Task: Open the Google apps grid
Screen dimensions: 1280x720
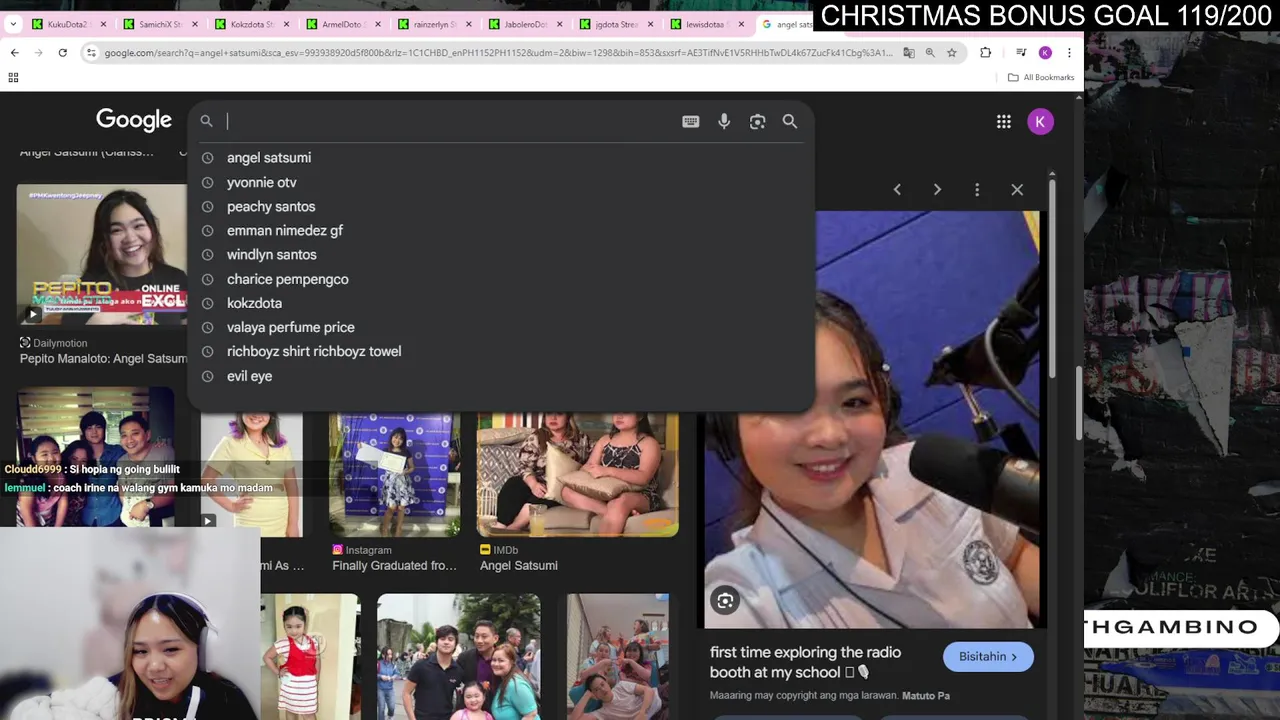Action: coord(1004,121)
